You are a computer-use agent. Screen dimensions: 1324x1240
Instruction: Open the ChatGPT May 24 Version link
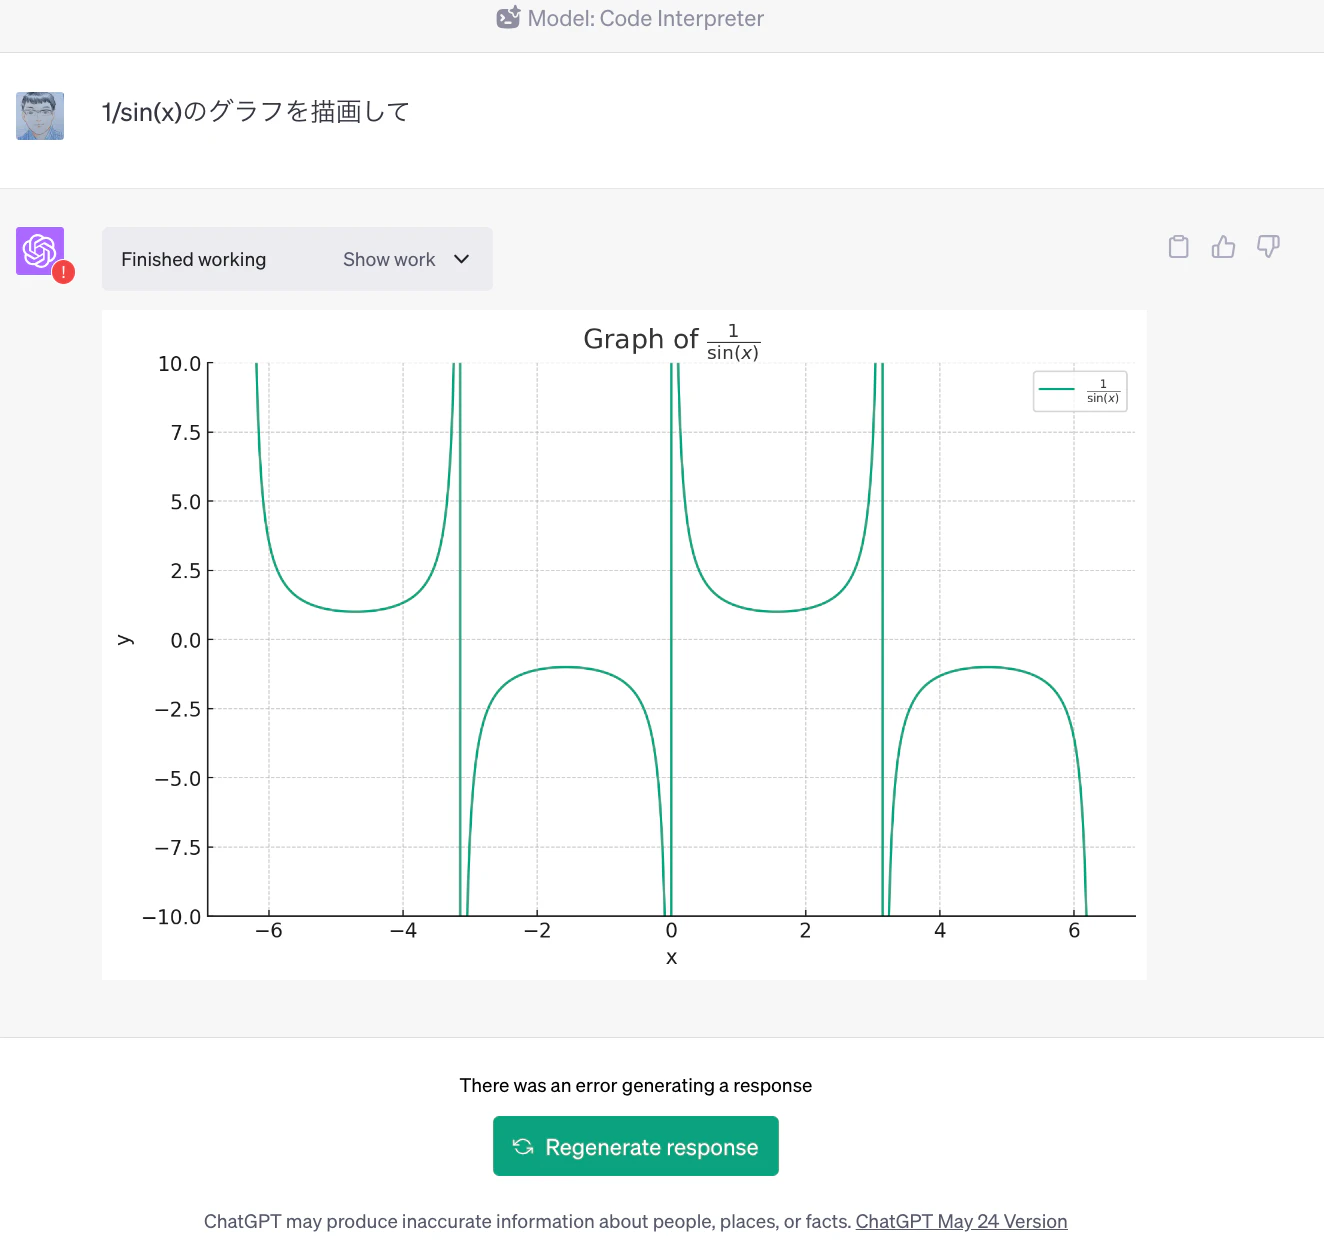961,1221
